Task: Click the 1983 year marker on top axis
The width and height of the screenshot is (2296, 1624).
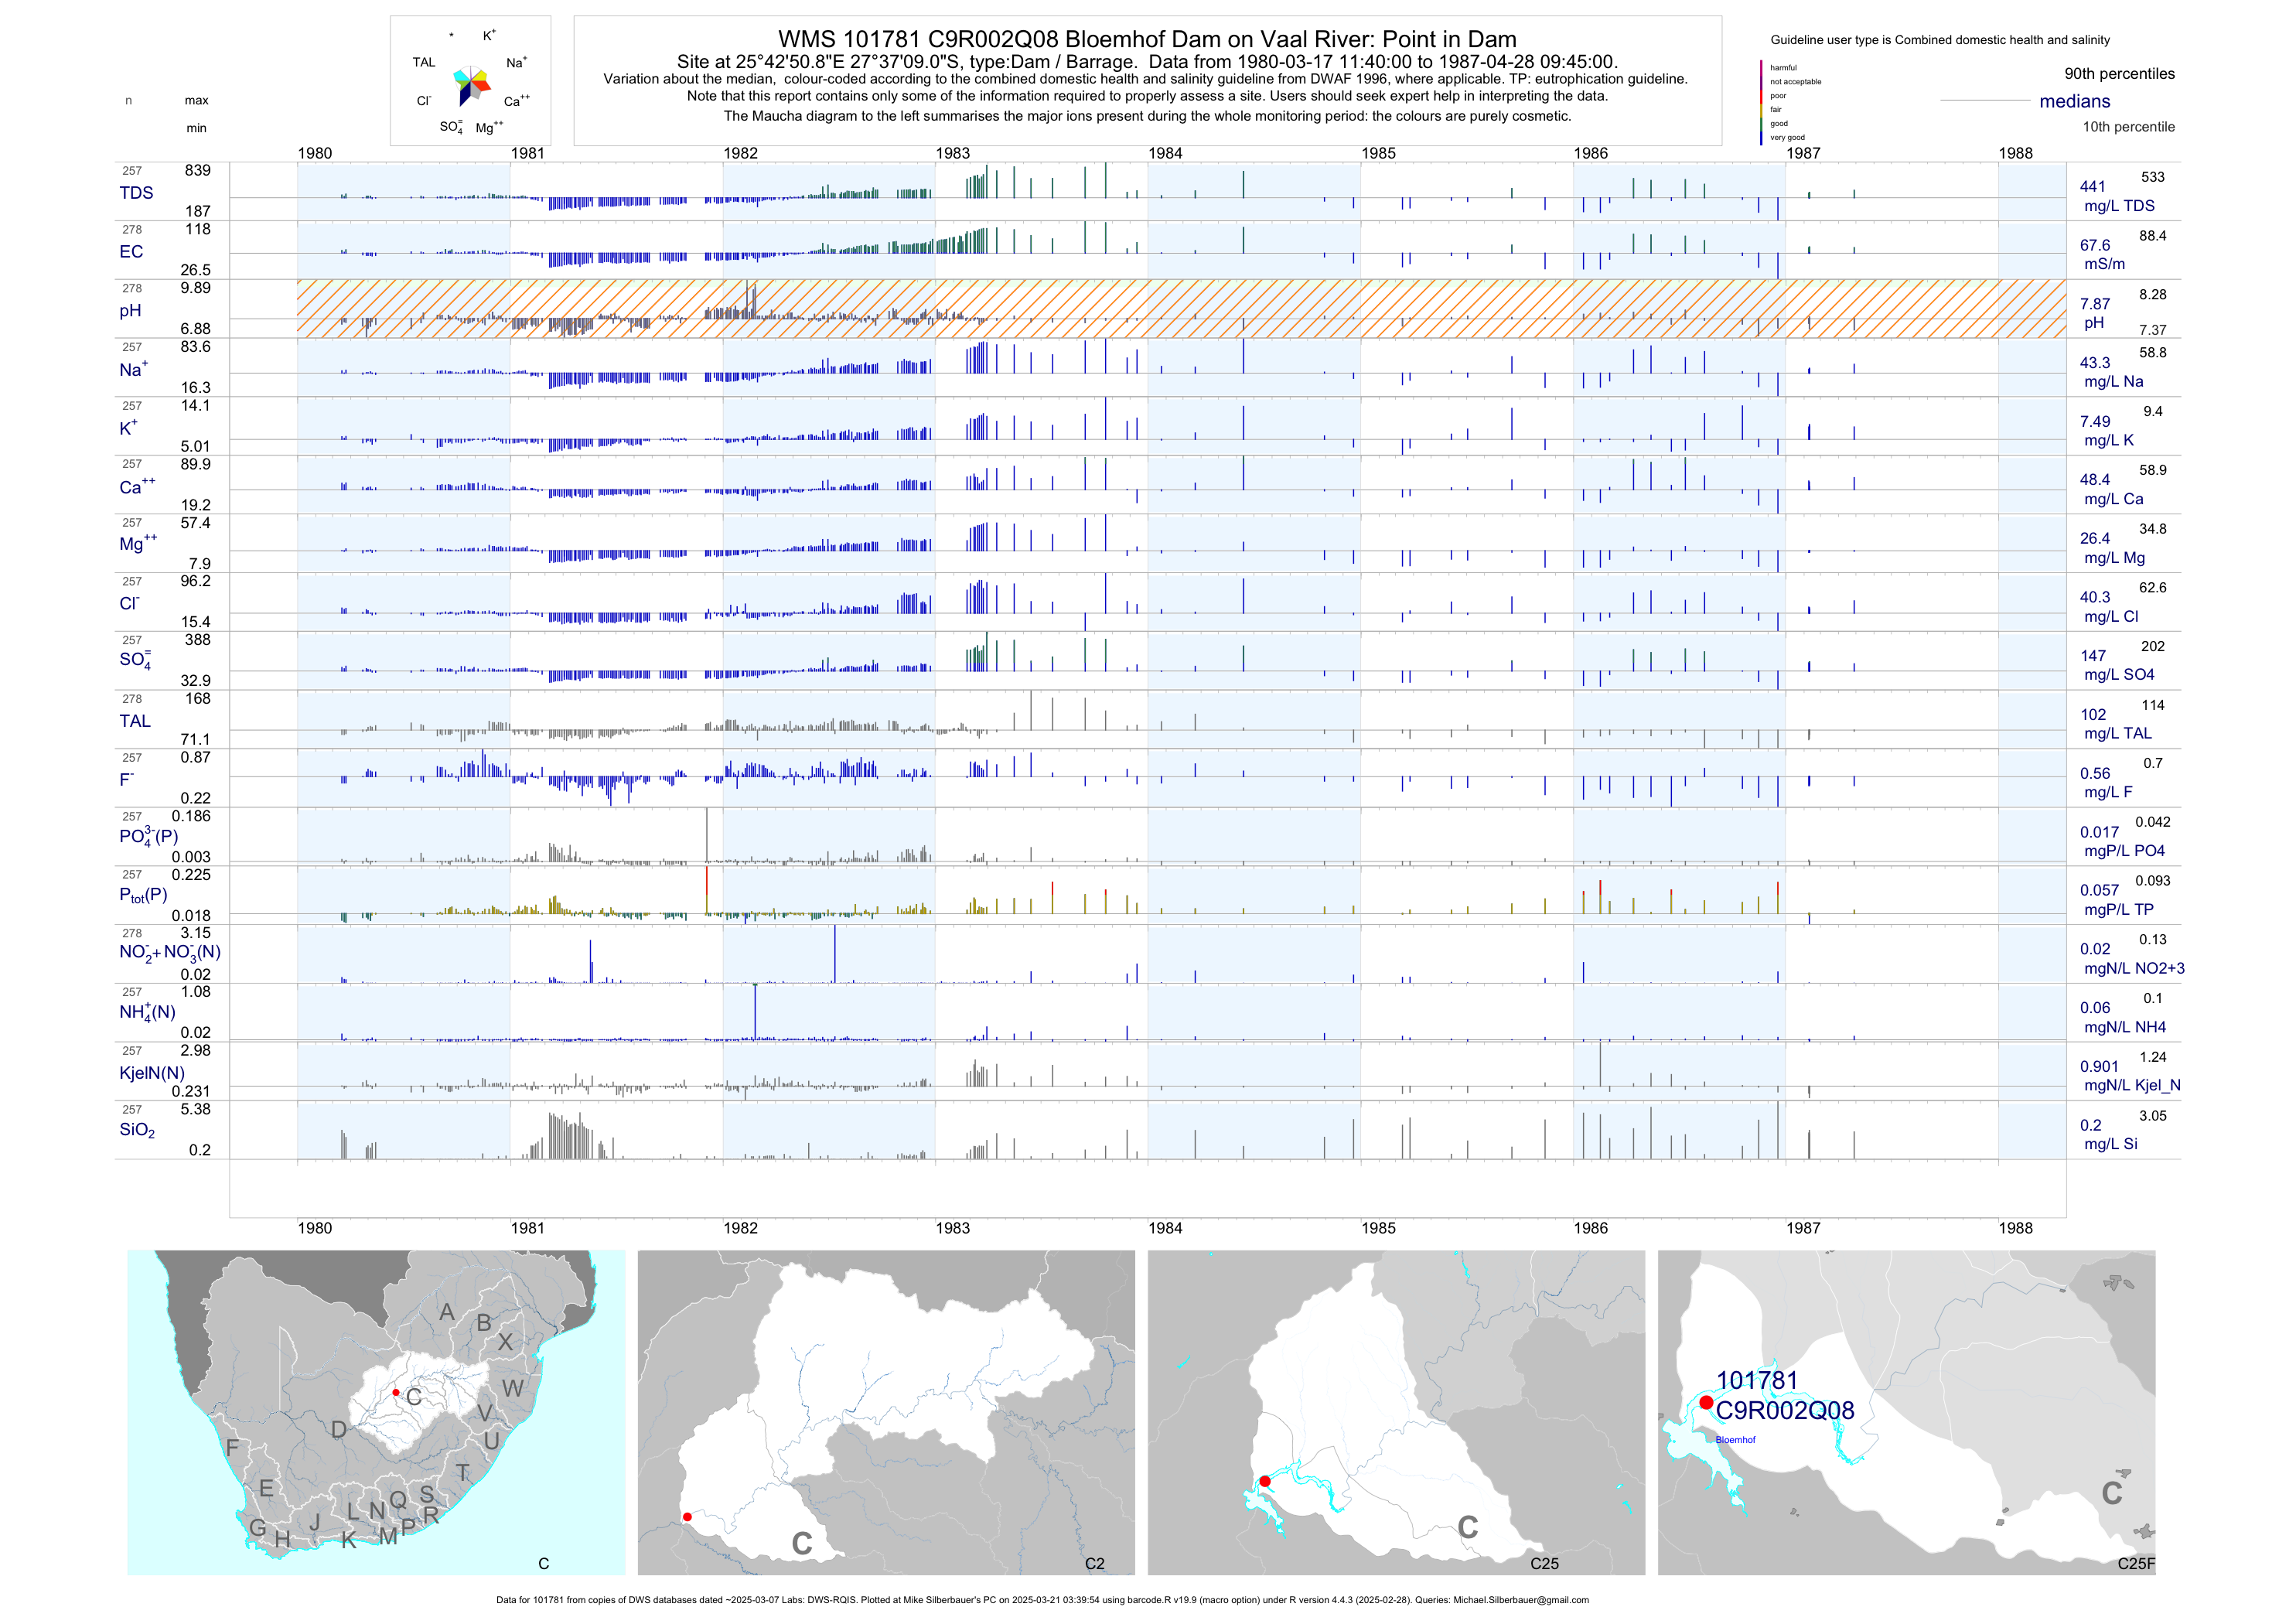Action: click(952, 153)
